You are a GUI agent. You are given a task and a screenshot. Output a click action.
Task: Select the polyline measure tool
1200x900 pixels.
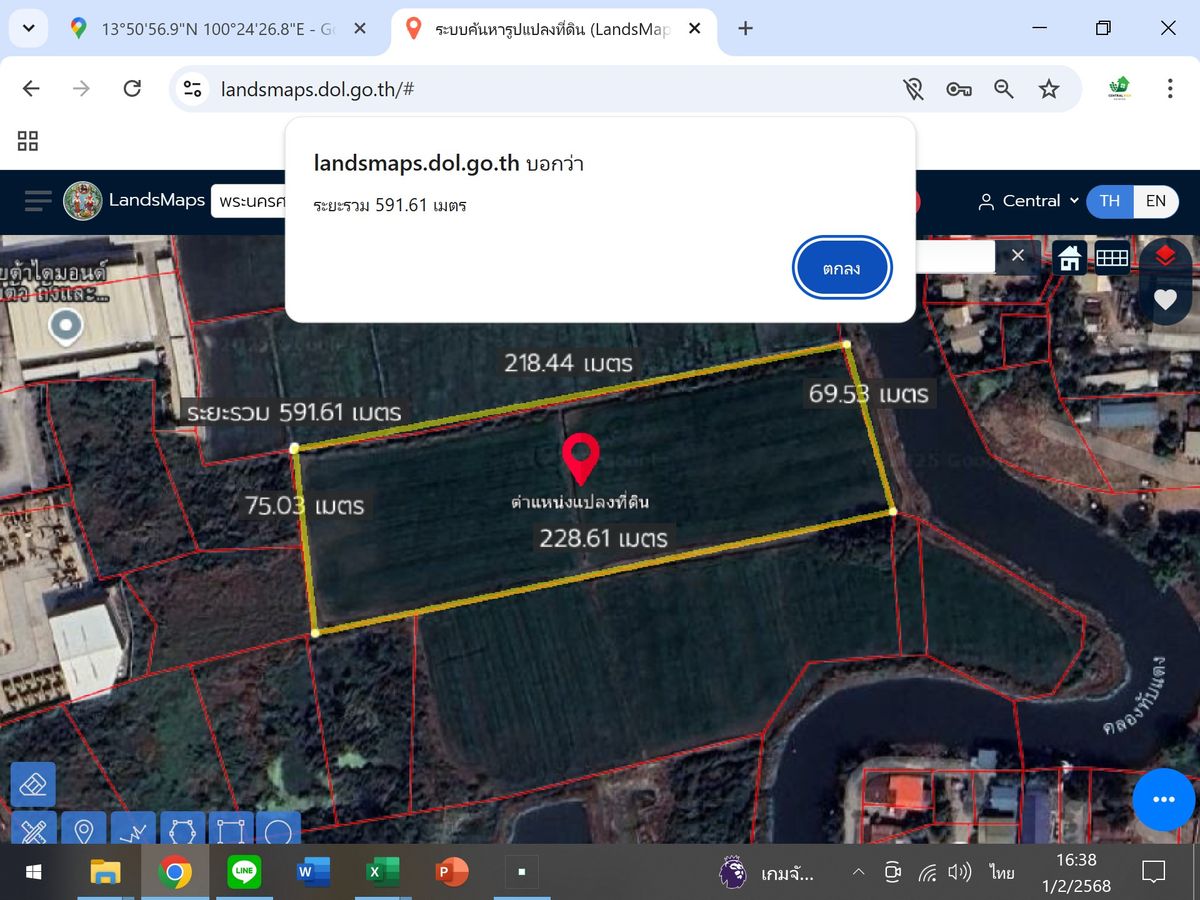click(x=133, y=830)
